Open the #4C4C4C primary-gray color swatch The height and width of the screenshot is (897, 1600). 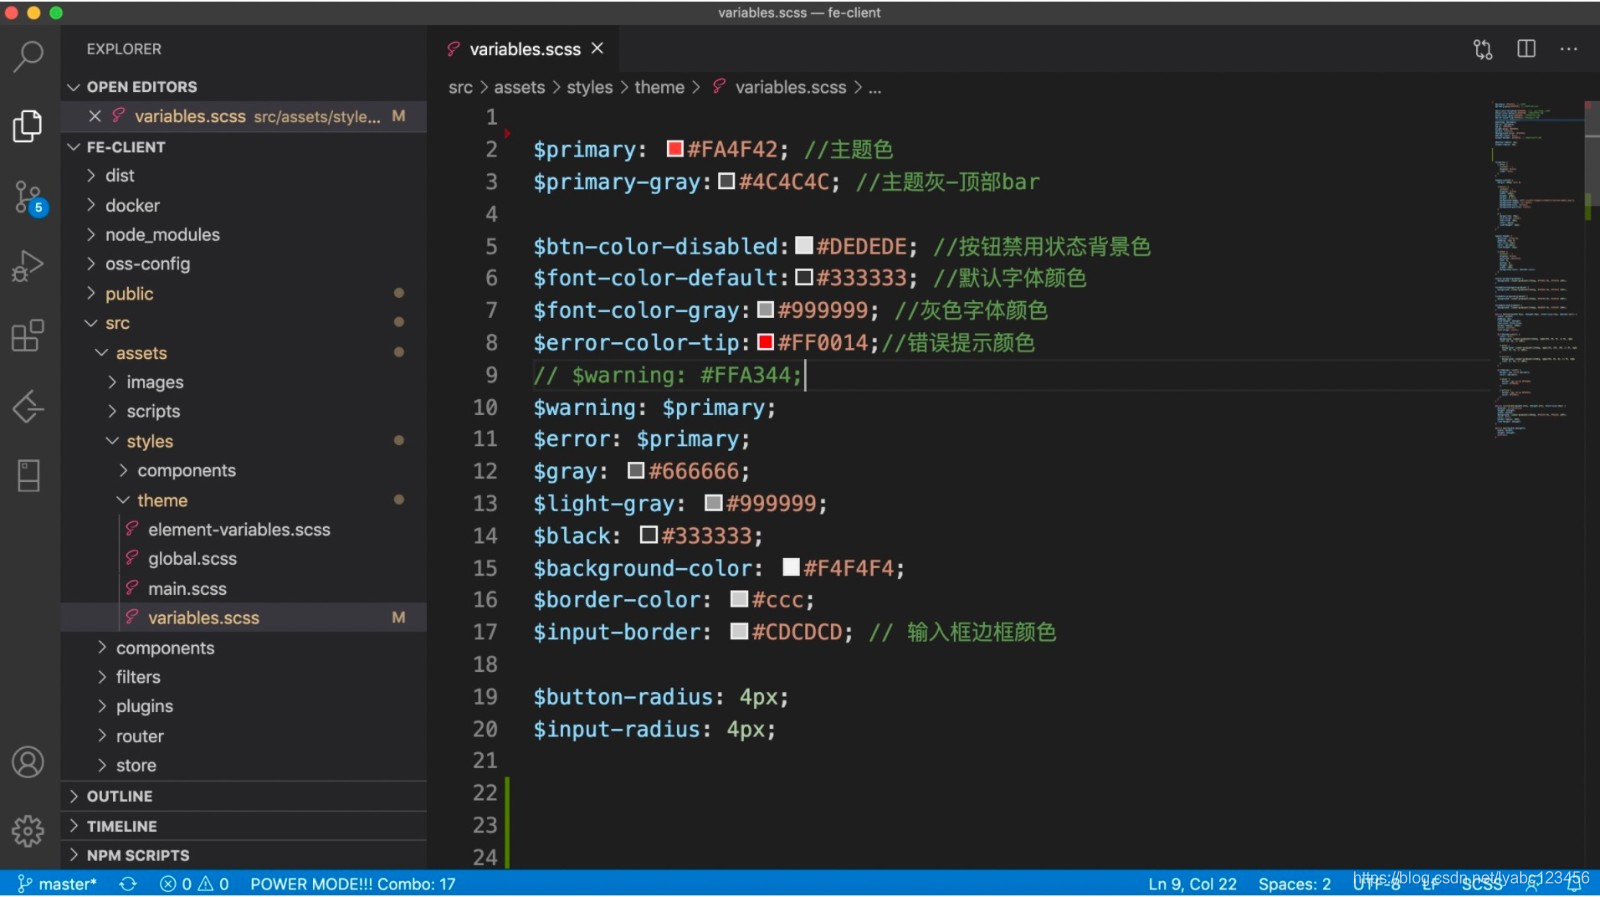tap(727, 181)
